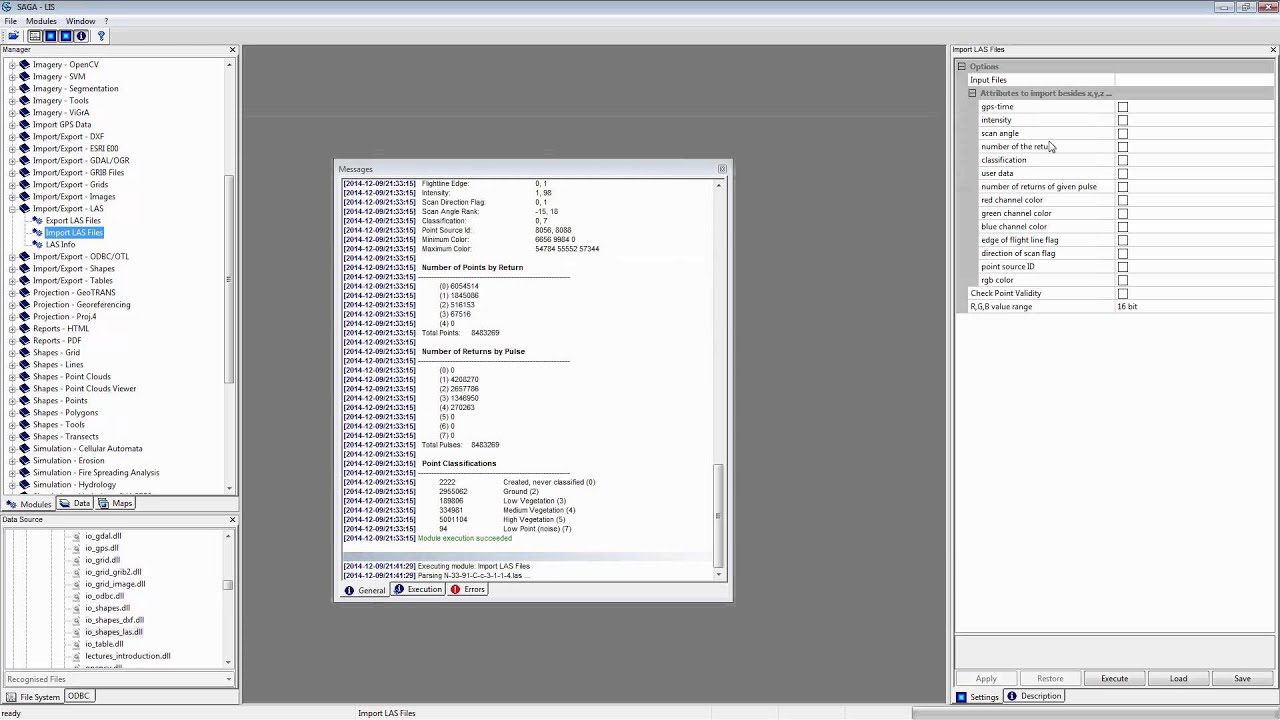Image resolution: width=1280 pixels, height=720 pixels.
Task: Click the io_grid_image.dll file icon
Action: (77, 584)
